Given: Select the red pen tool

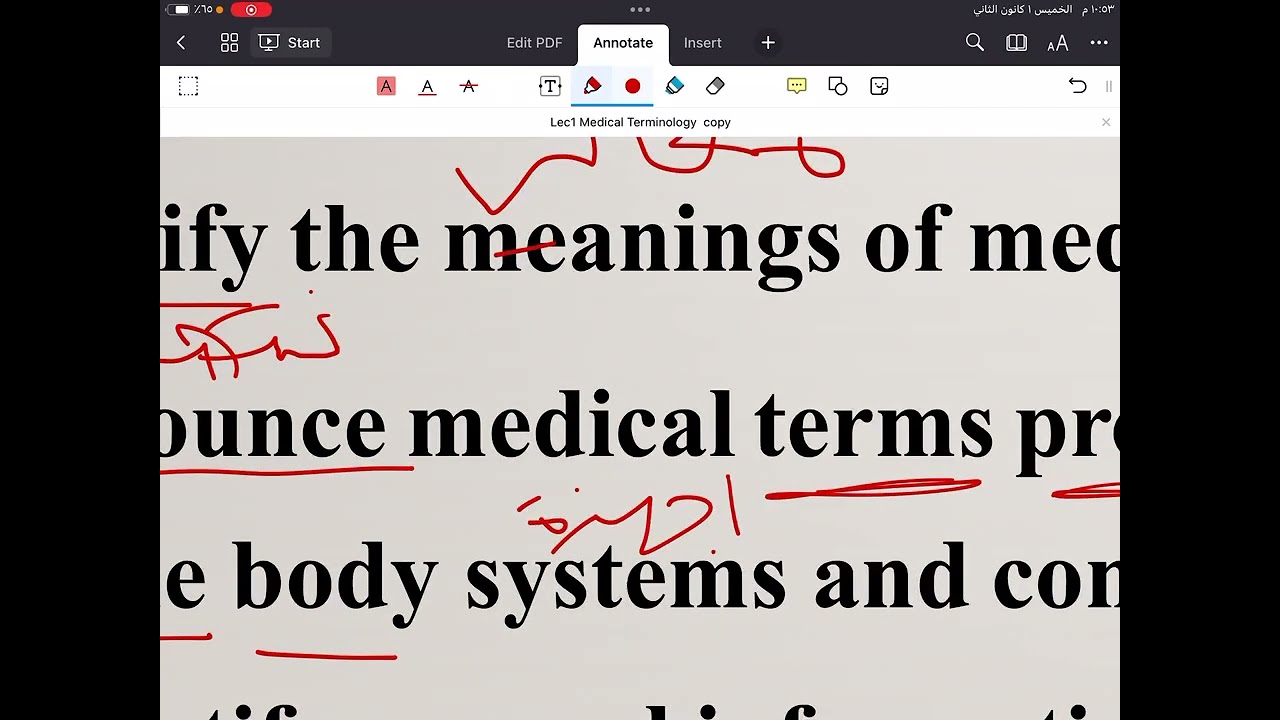Looking at the screenshot, I should [592, 86].
